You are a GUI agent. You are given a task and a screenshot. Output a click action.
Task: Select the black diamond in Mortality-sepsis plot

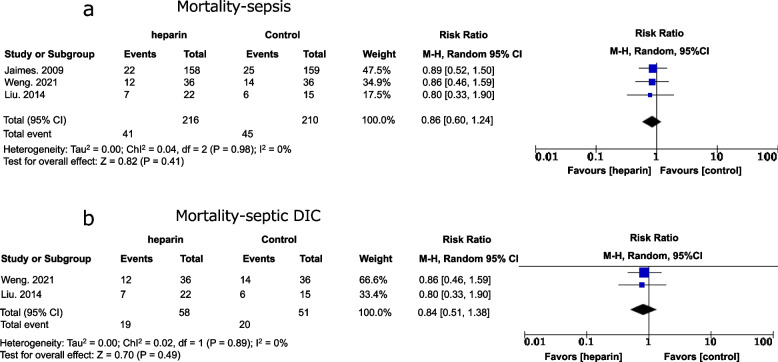pyautogui.click(x=651, y=121)
